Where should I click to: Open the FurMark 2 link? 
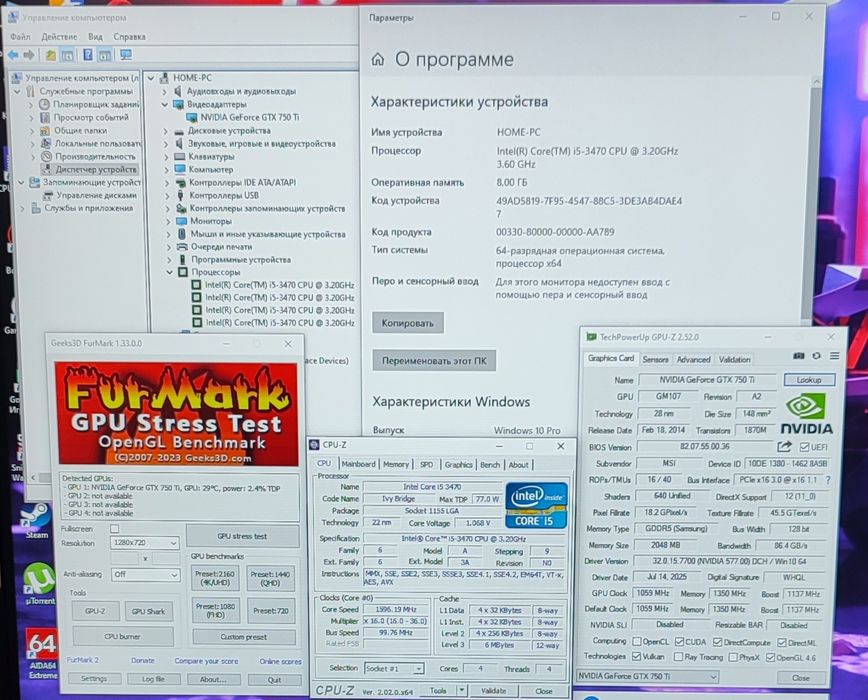82,660
